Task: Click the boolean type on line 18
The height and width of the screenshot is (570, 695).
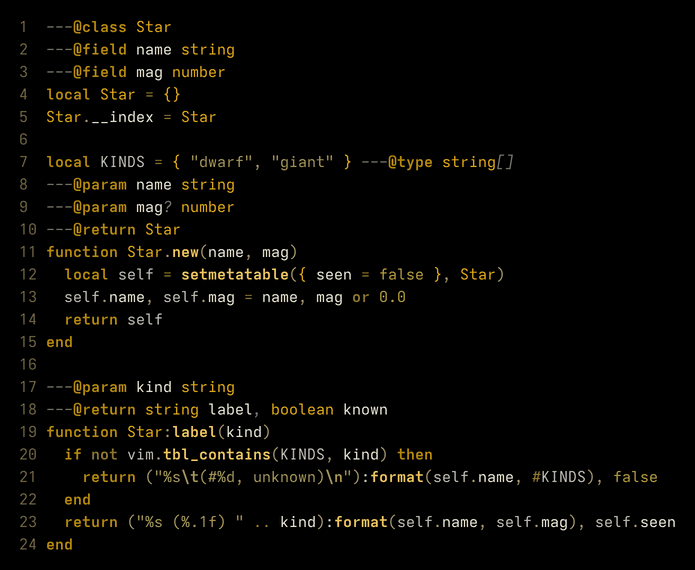Action: tap(302, 410)
